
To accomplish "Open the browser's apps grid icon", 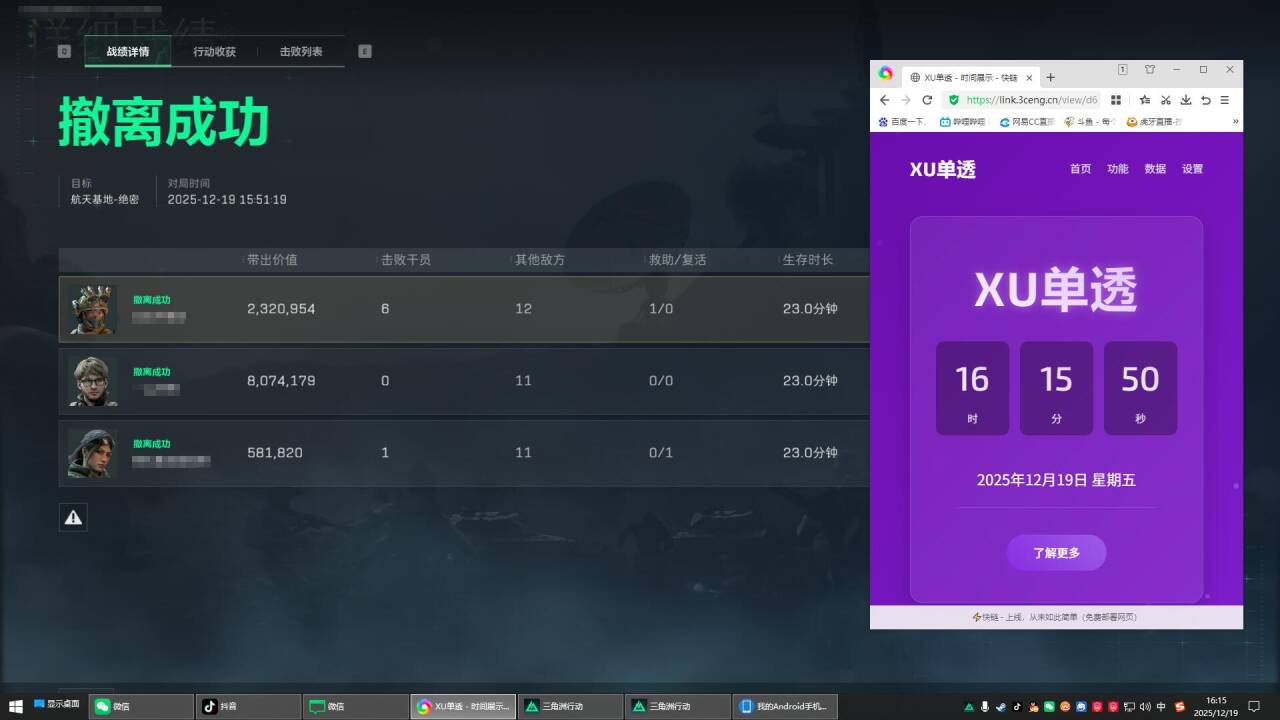I will click(1116, 100).
